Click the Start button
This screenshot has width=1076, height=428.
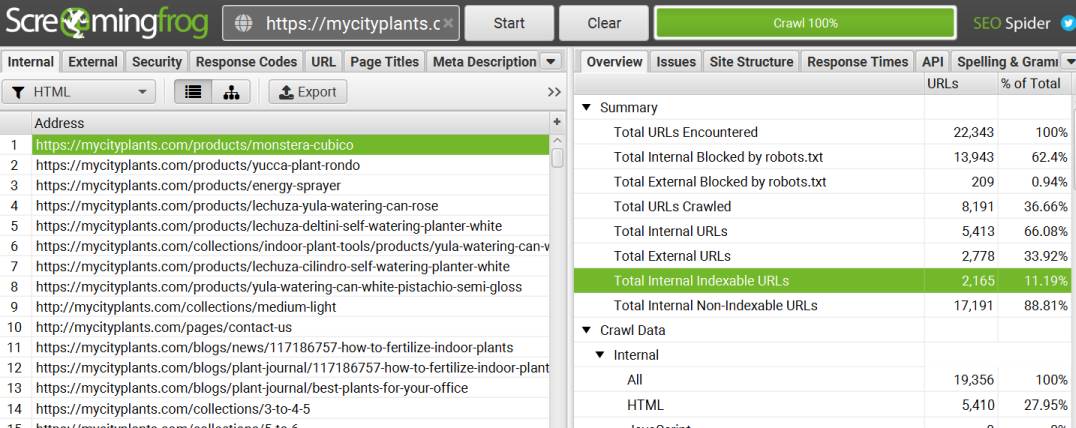[x=509, y=23]
